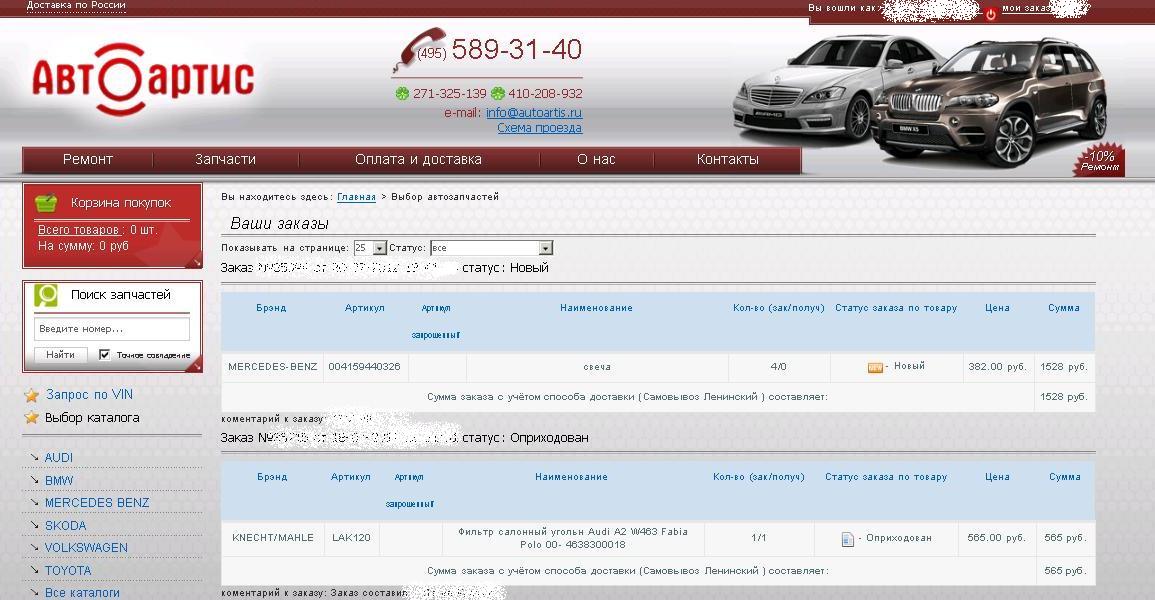Select the TOYOTA catalog
The height and width of the screenshot is (600, 1155).
point(68,571)
